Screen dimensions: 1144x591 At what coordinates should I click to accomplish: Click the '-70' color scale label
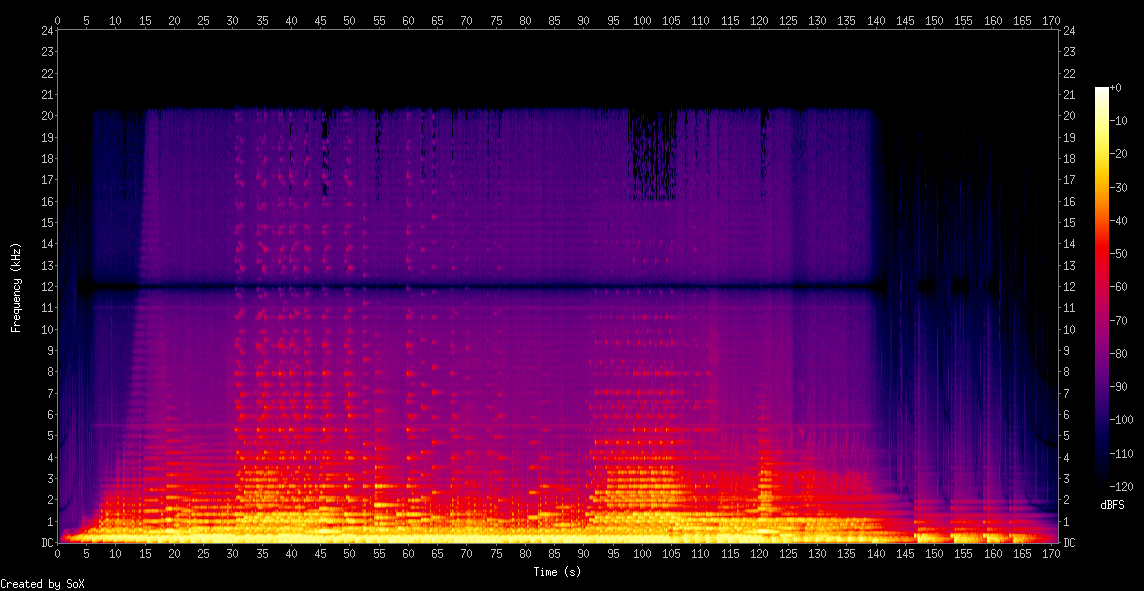coord(1118,320)
